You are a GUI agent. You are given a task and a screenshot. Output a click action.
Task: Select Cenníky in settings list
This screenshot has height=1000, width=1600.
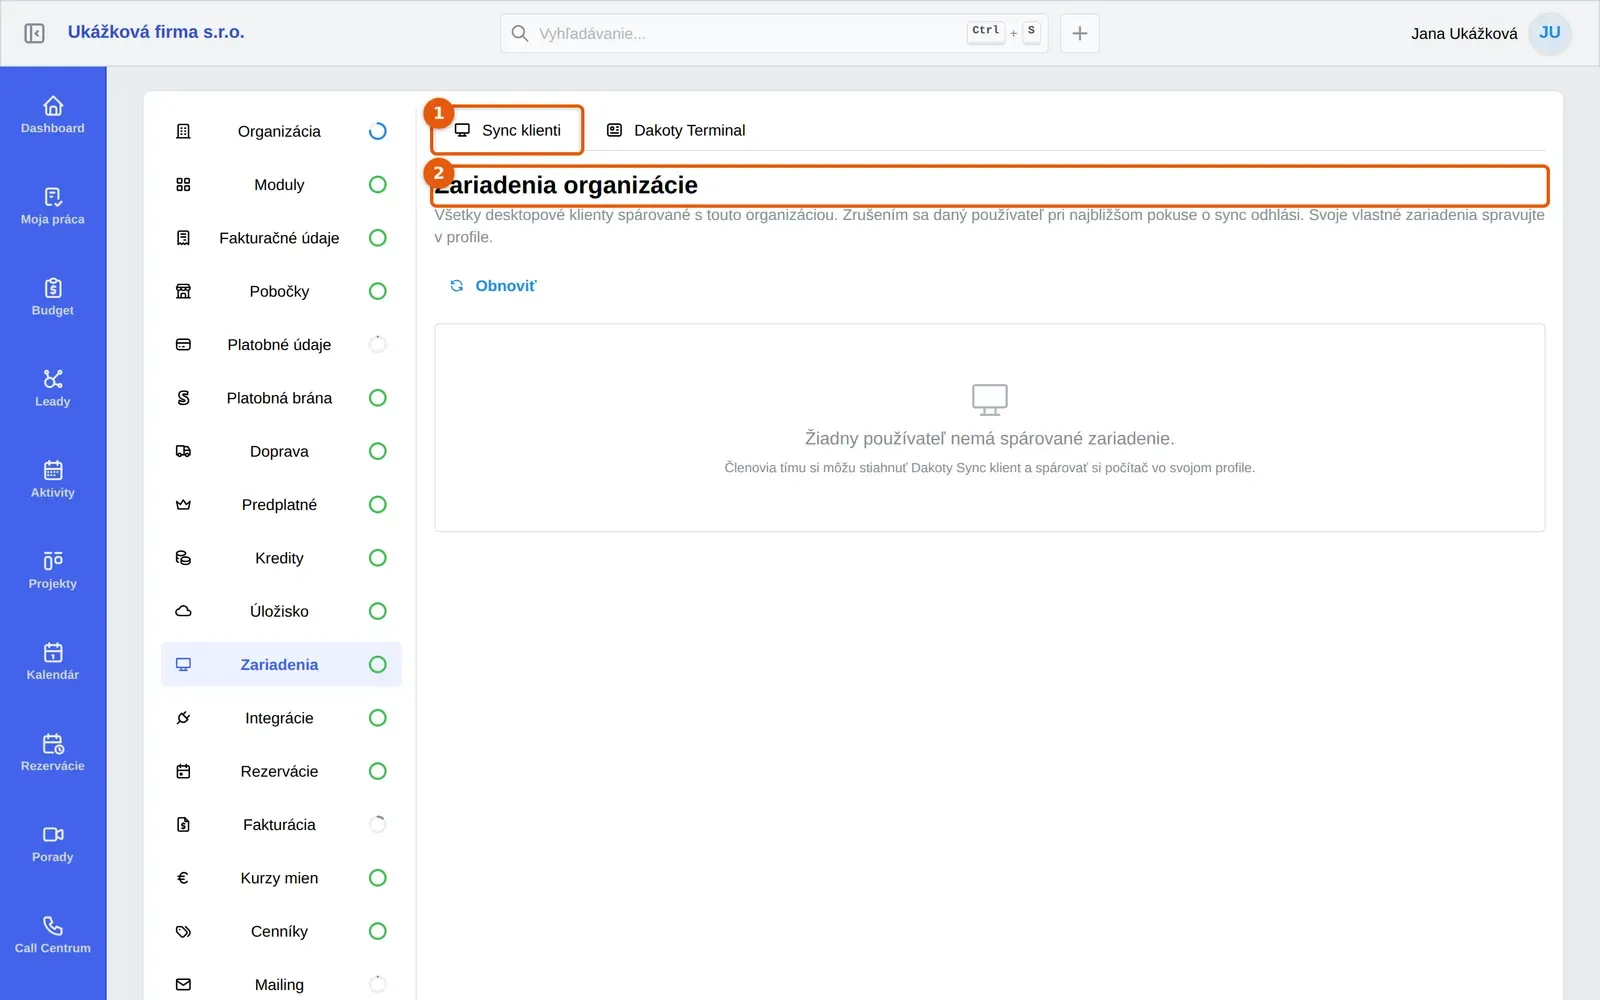(x=281, y=931)
